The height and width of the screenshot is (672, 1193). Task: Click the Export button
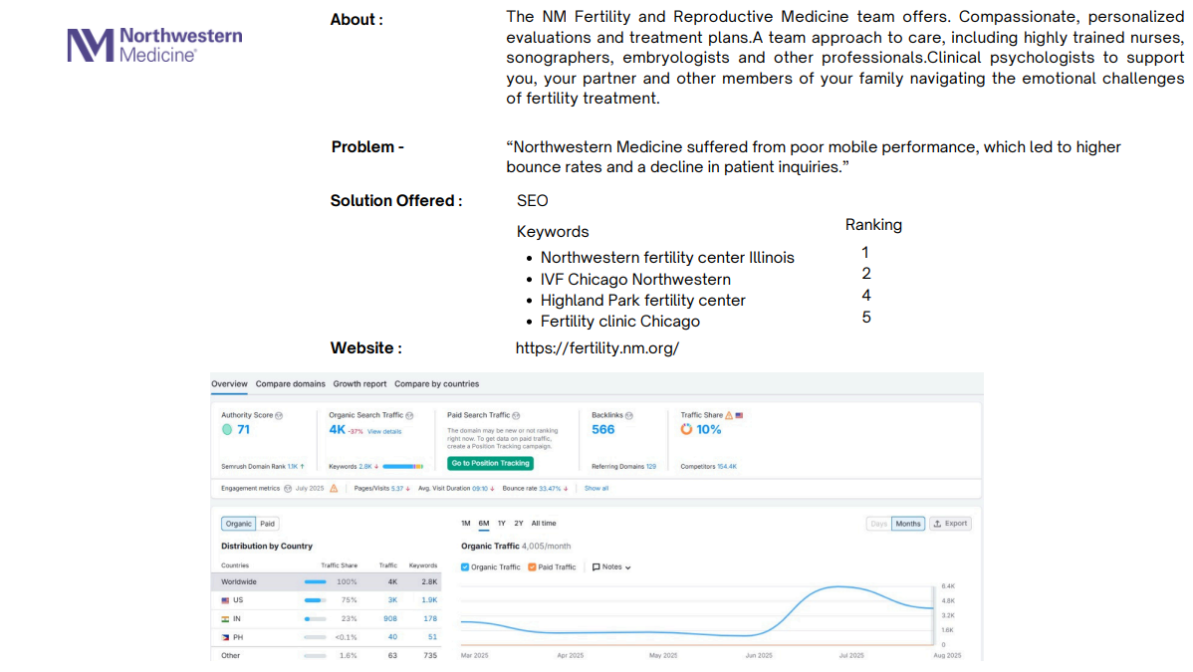point(950,524)
